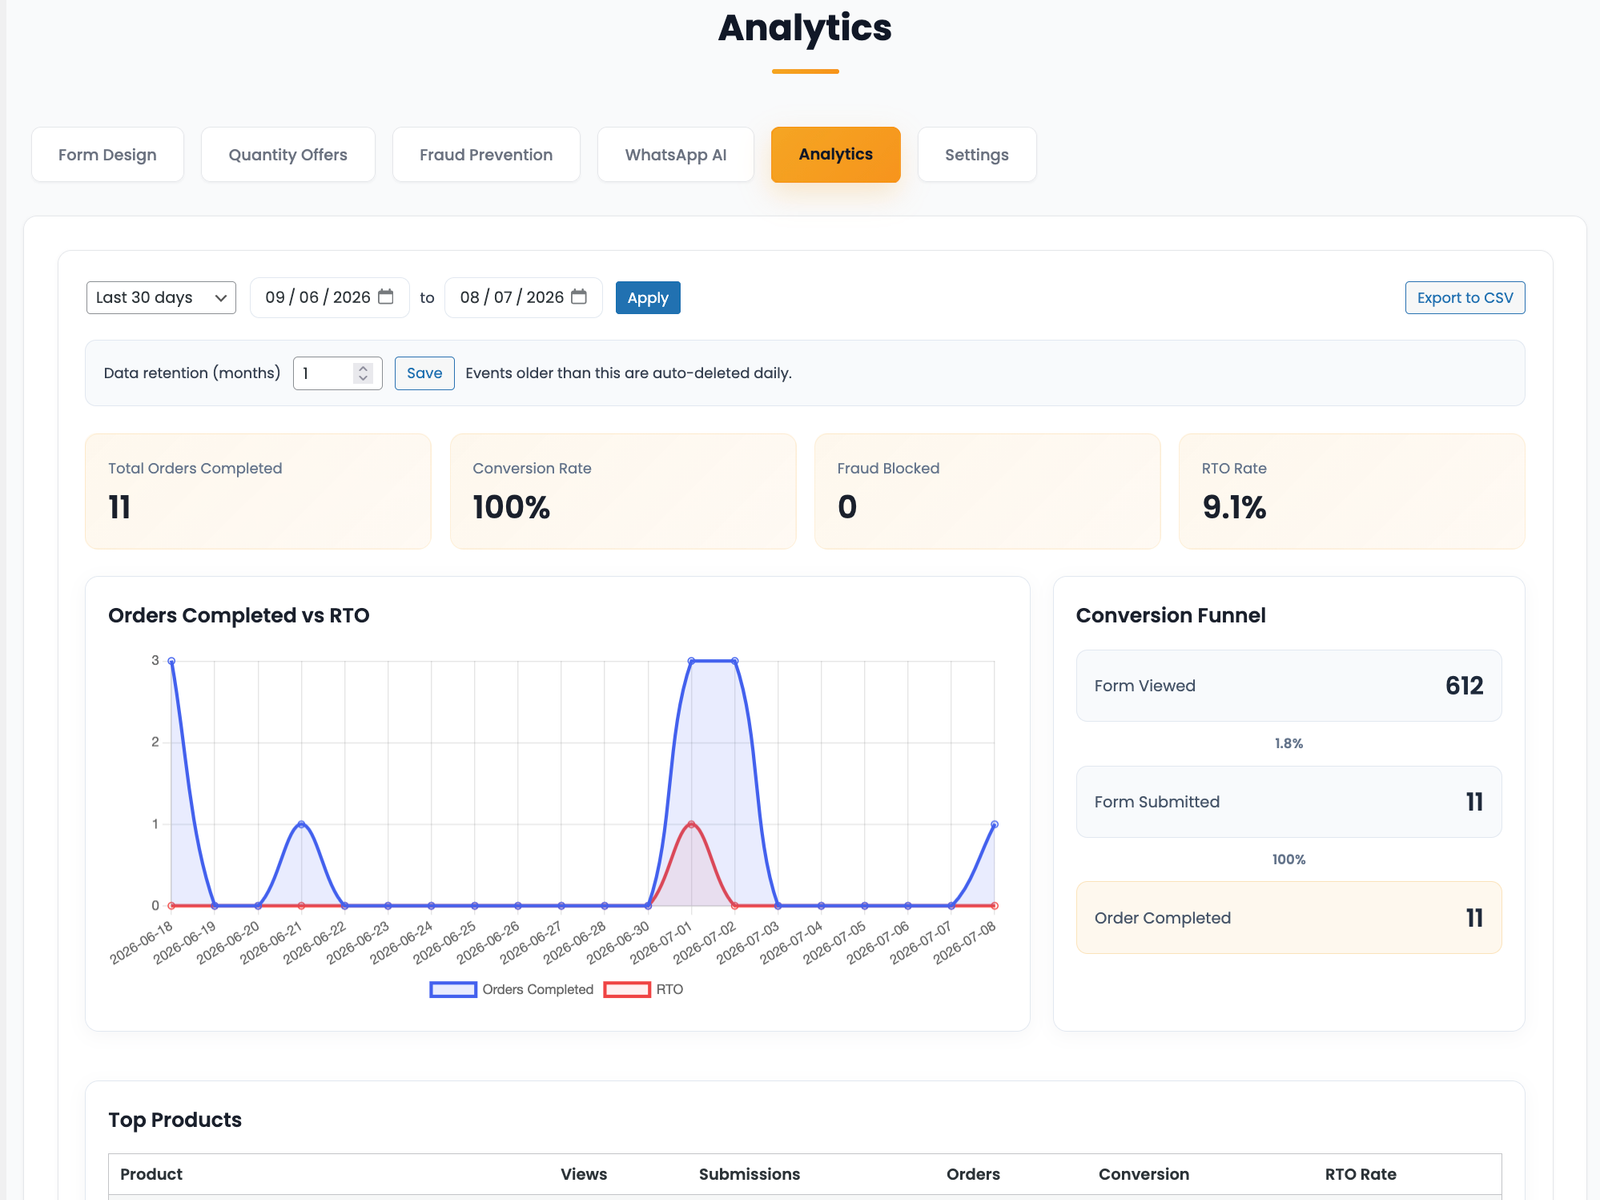1600x1200 pixels.
Task: Select the Order Completed funnel row
Action: [x=1289, y=918]
